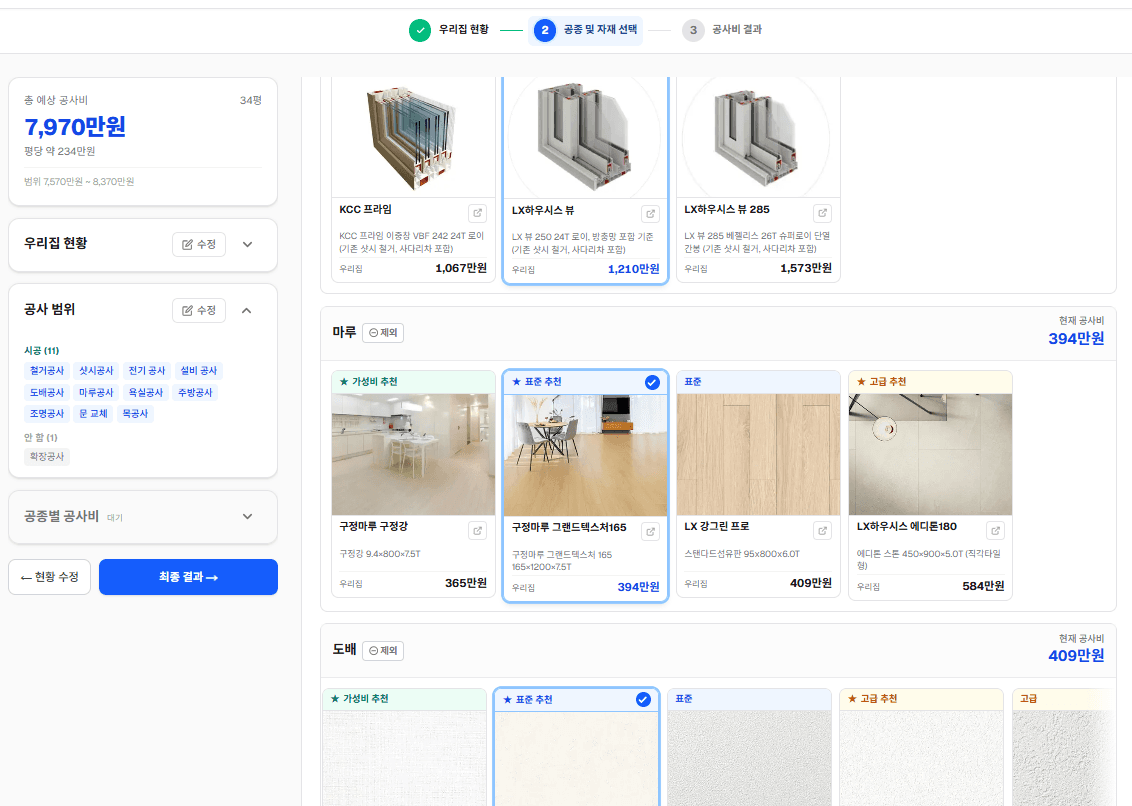Click 마루 current cost 394만원 heading value
The height and width of the screenshot is (806, 1132).
1076,339
